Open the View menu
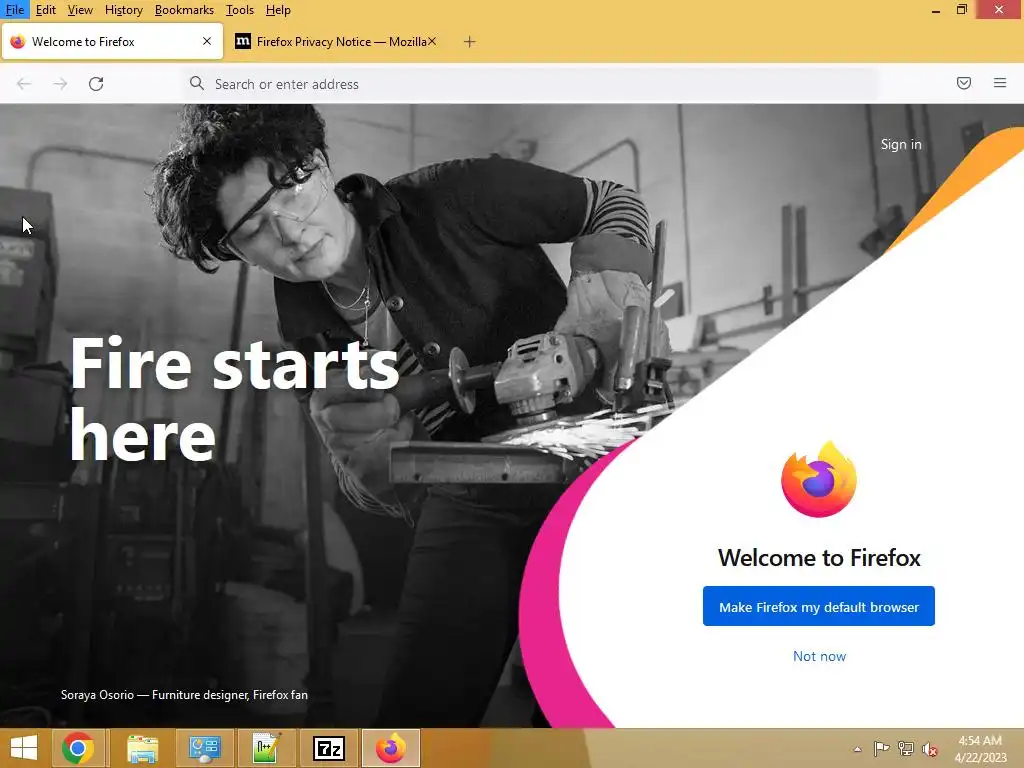1024x768 pixels. [80, 10]
